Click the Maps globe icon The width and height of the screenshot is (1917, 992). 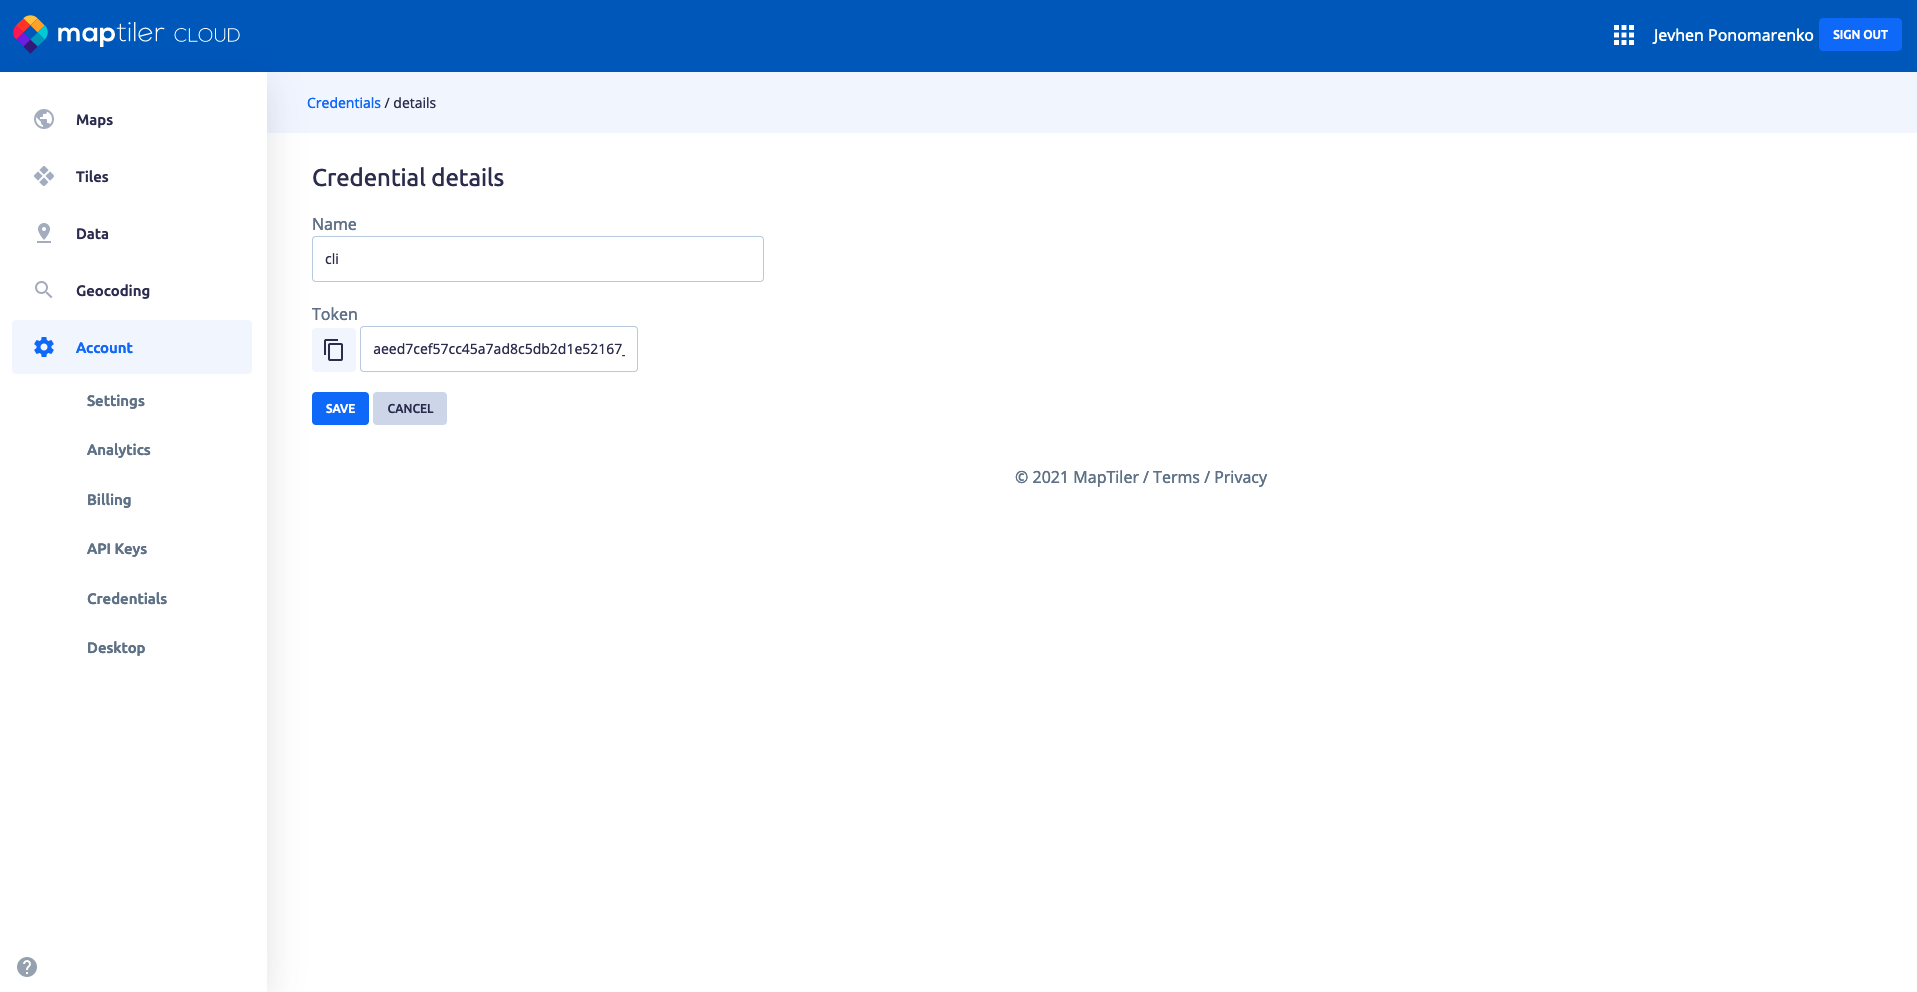pos(44,119)
